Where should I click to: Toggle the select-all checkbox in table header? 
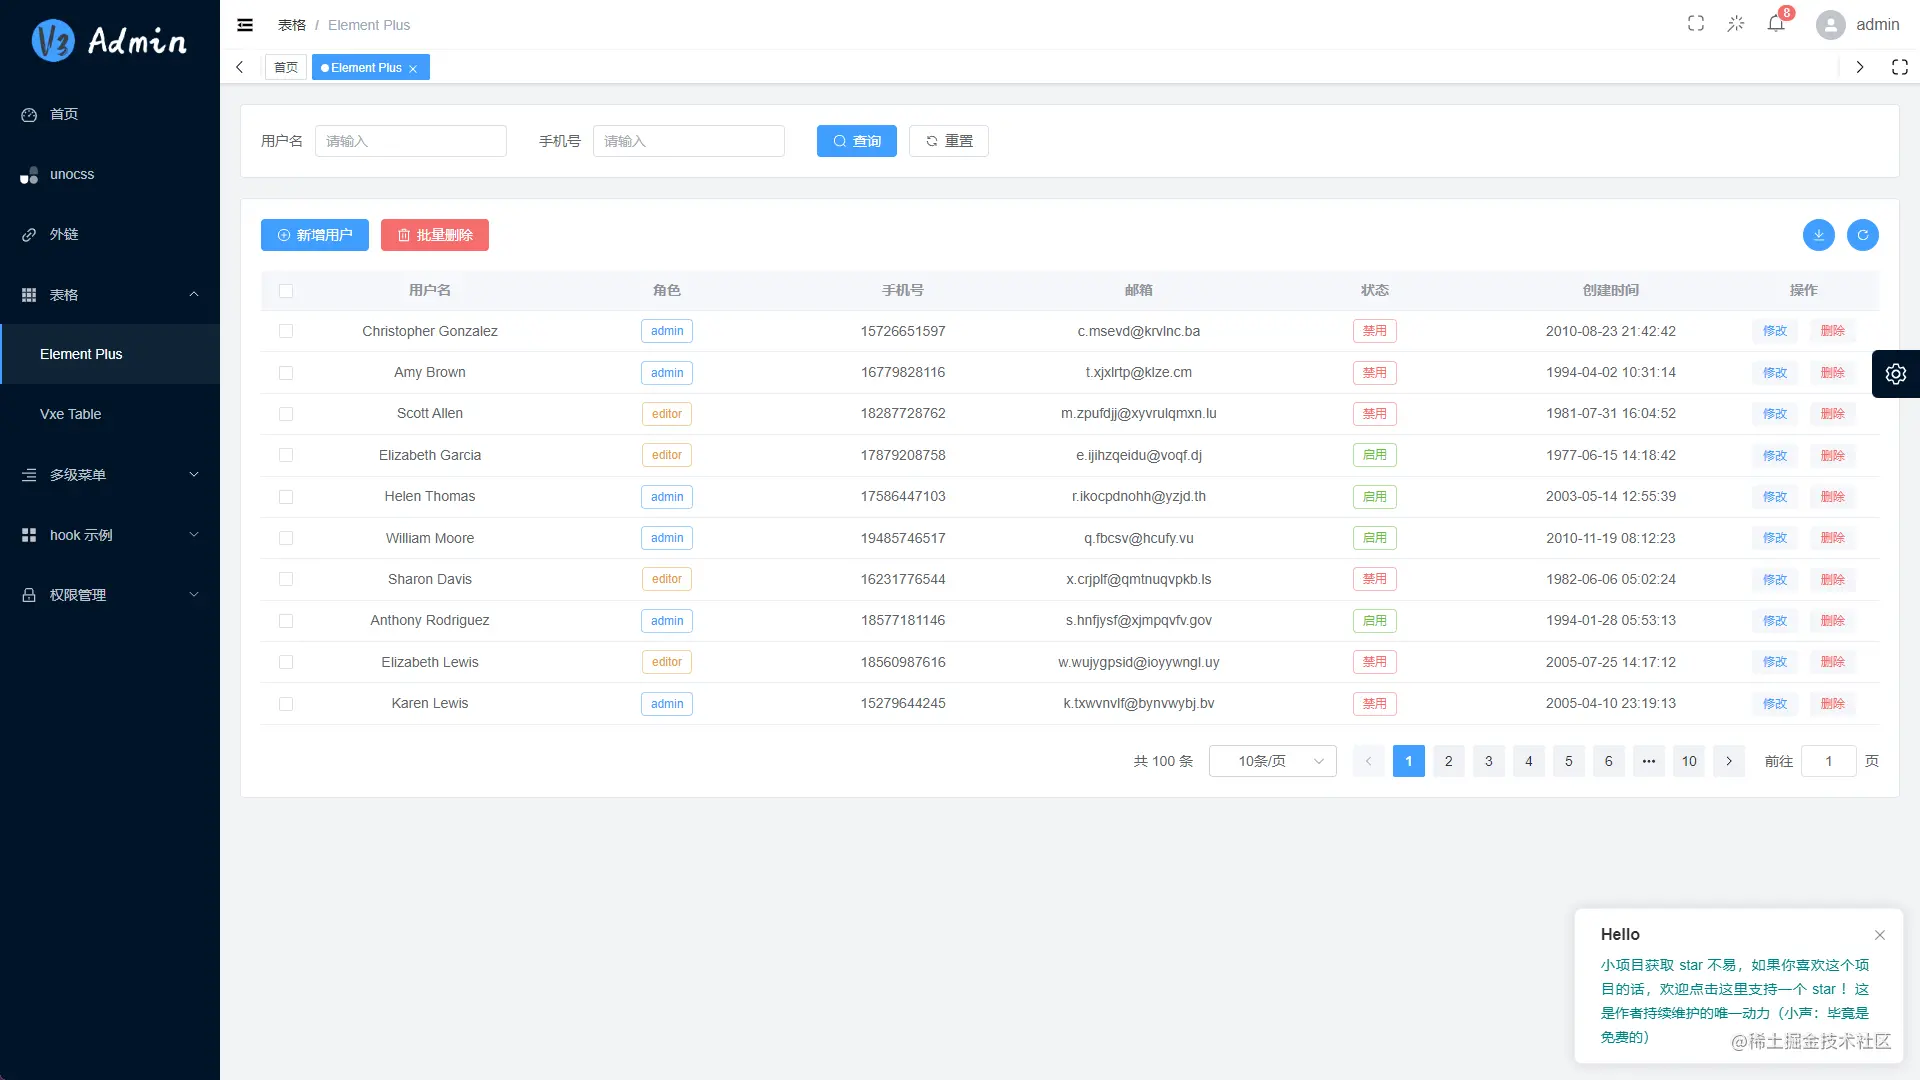(286, 290)
